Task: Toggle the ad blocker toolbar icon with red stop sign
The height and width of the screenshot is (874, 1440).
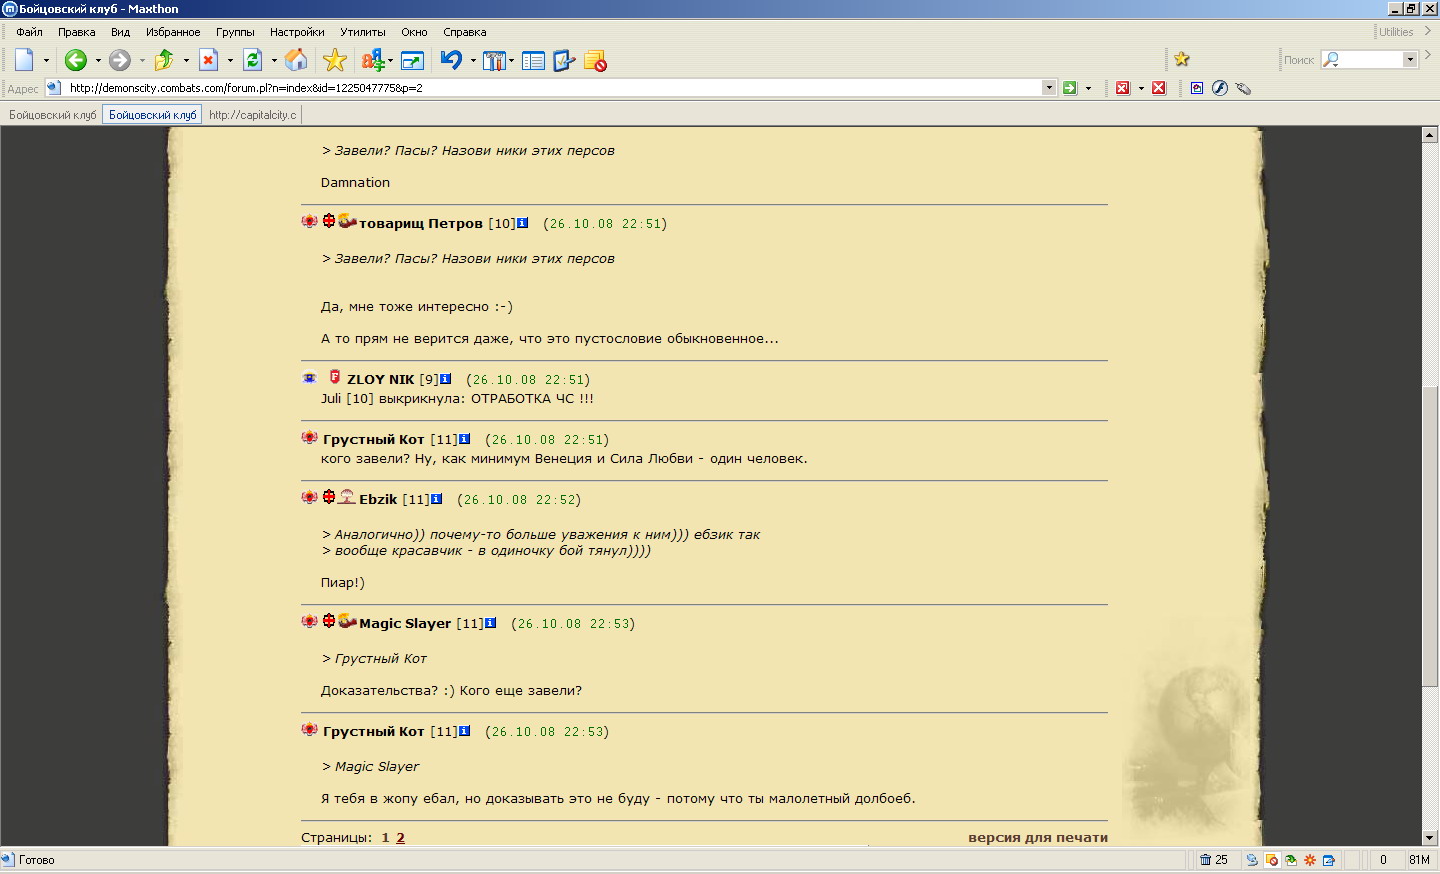Action: [596, 61]
